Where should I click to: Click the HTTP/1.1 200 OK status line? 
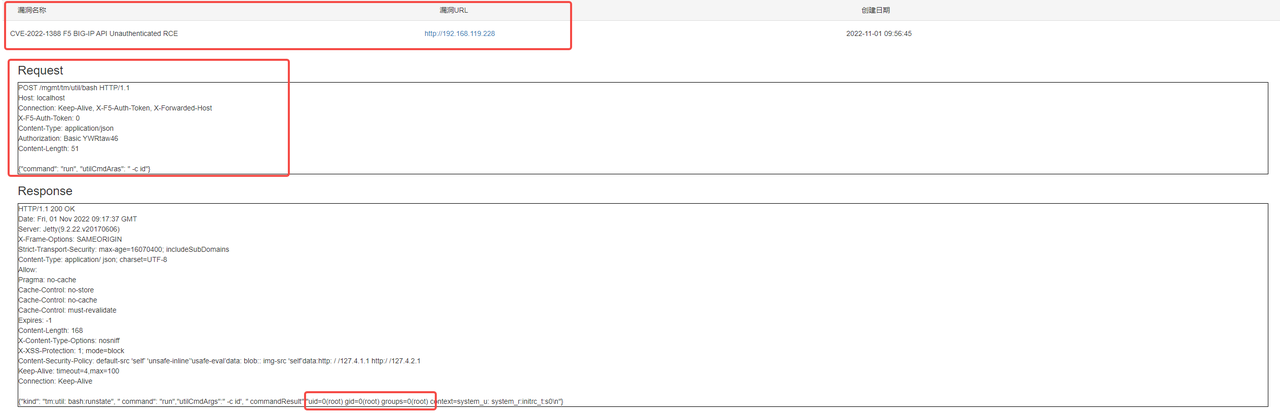click(x=46, y=208)
